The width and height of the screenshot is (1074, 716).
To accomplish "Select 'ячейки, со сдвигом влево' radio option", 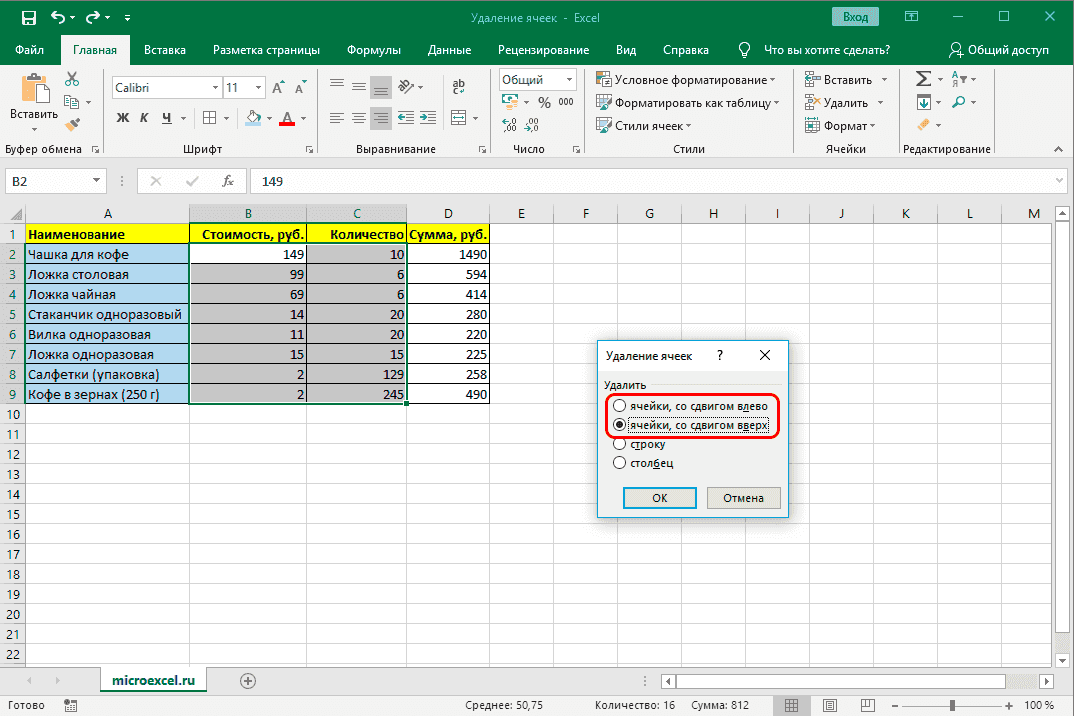I will (x=620, y=406).
